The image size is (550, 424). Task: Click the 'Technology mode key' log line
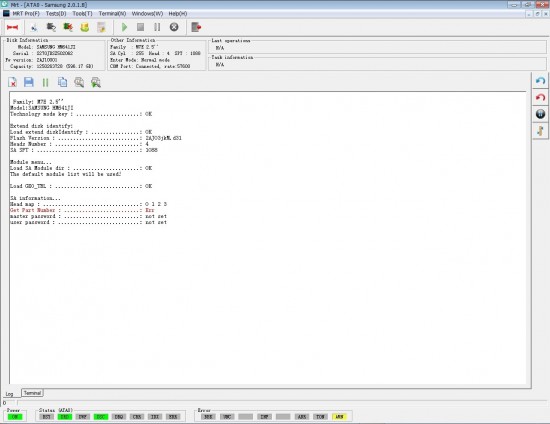(81, 114)
